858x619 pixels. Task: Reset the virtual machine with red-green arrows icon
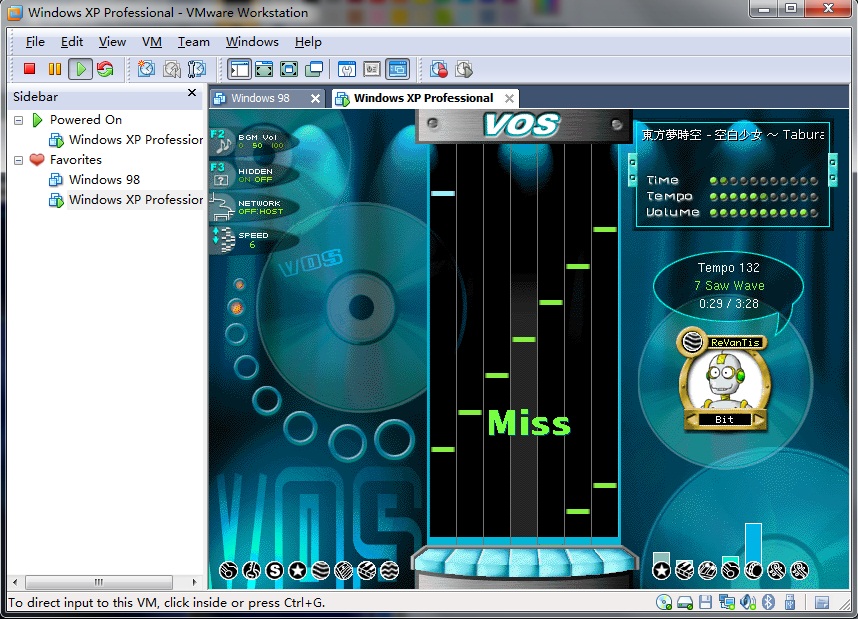coord(105,69)
